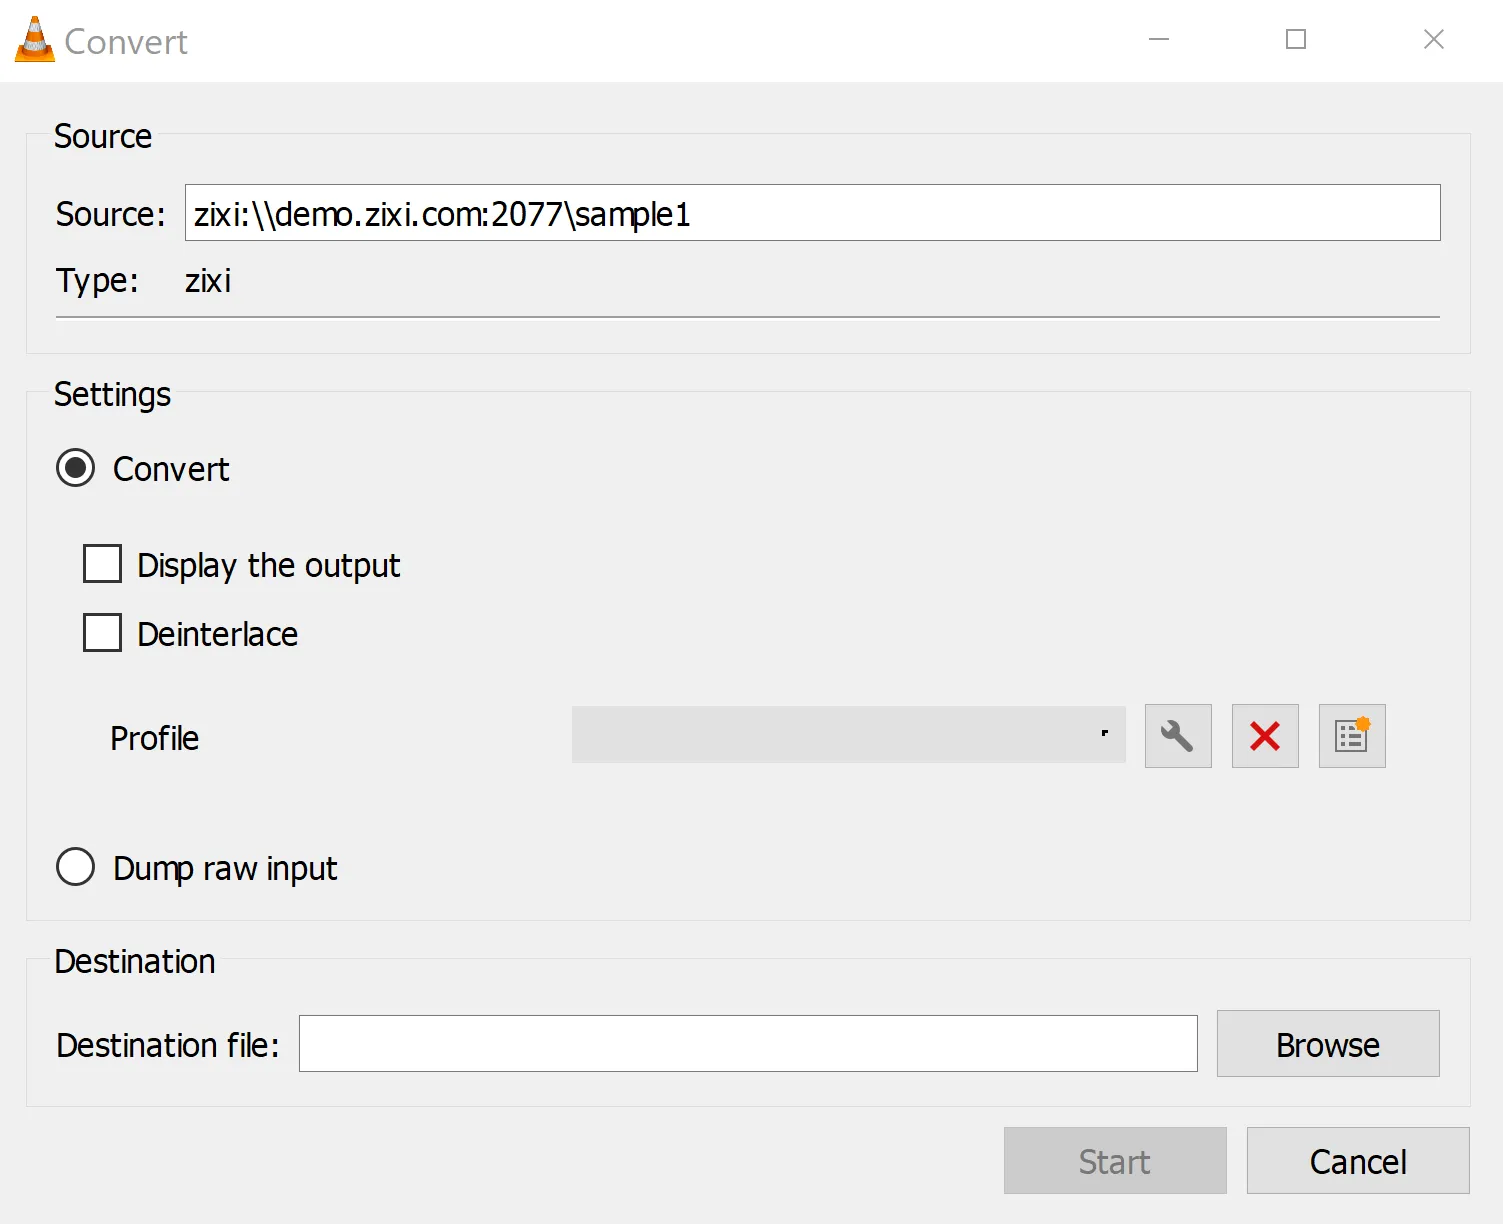Click the Start button

tap(1115, 1161)
